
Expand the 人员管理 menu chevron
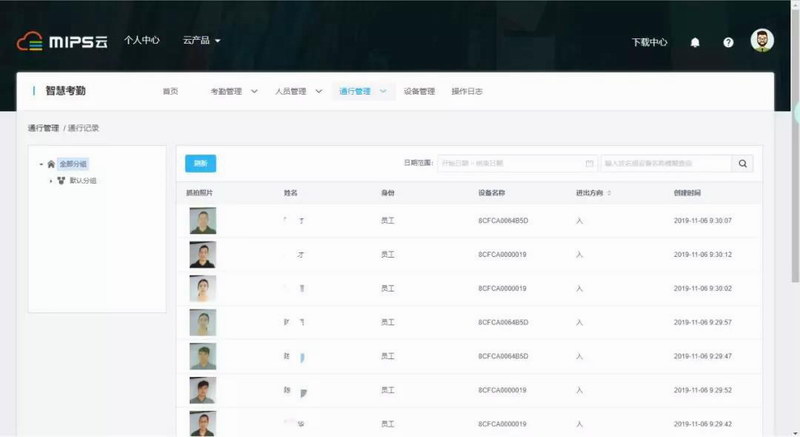(x=319, y=91)
